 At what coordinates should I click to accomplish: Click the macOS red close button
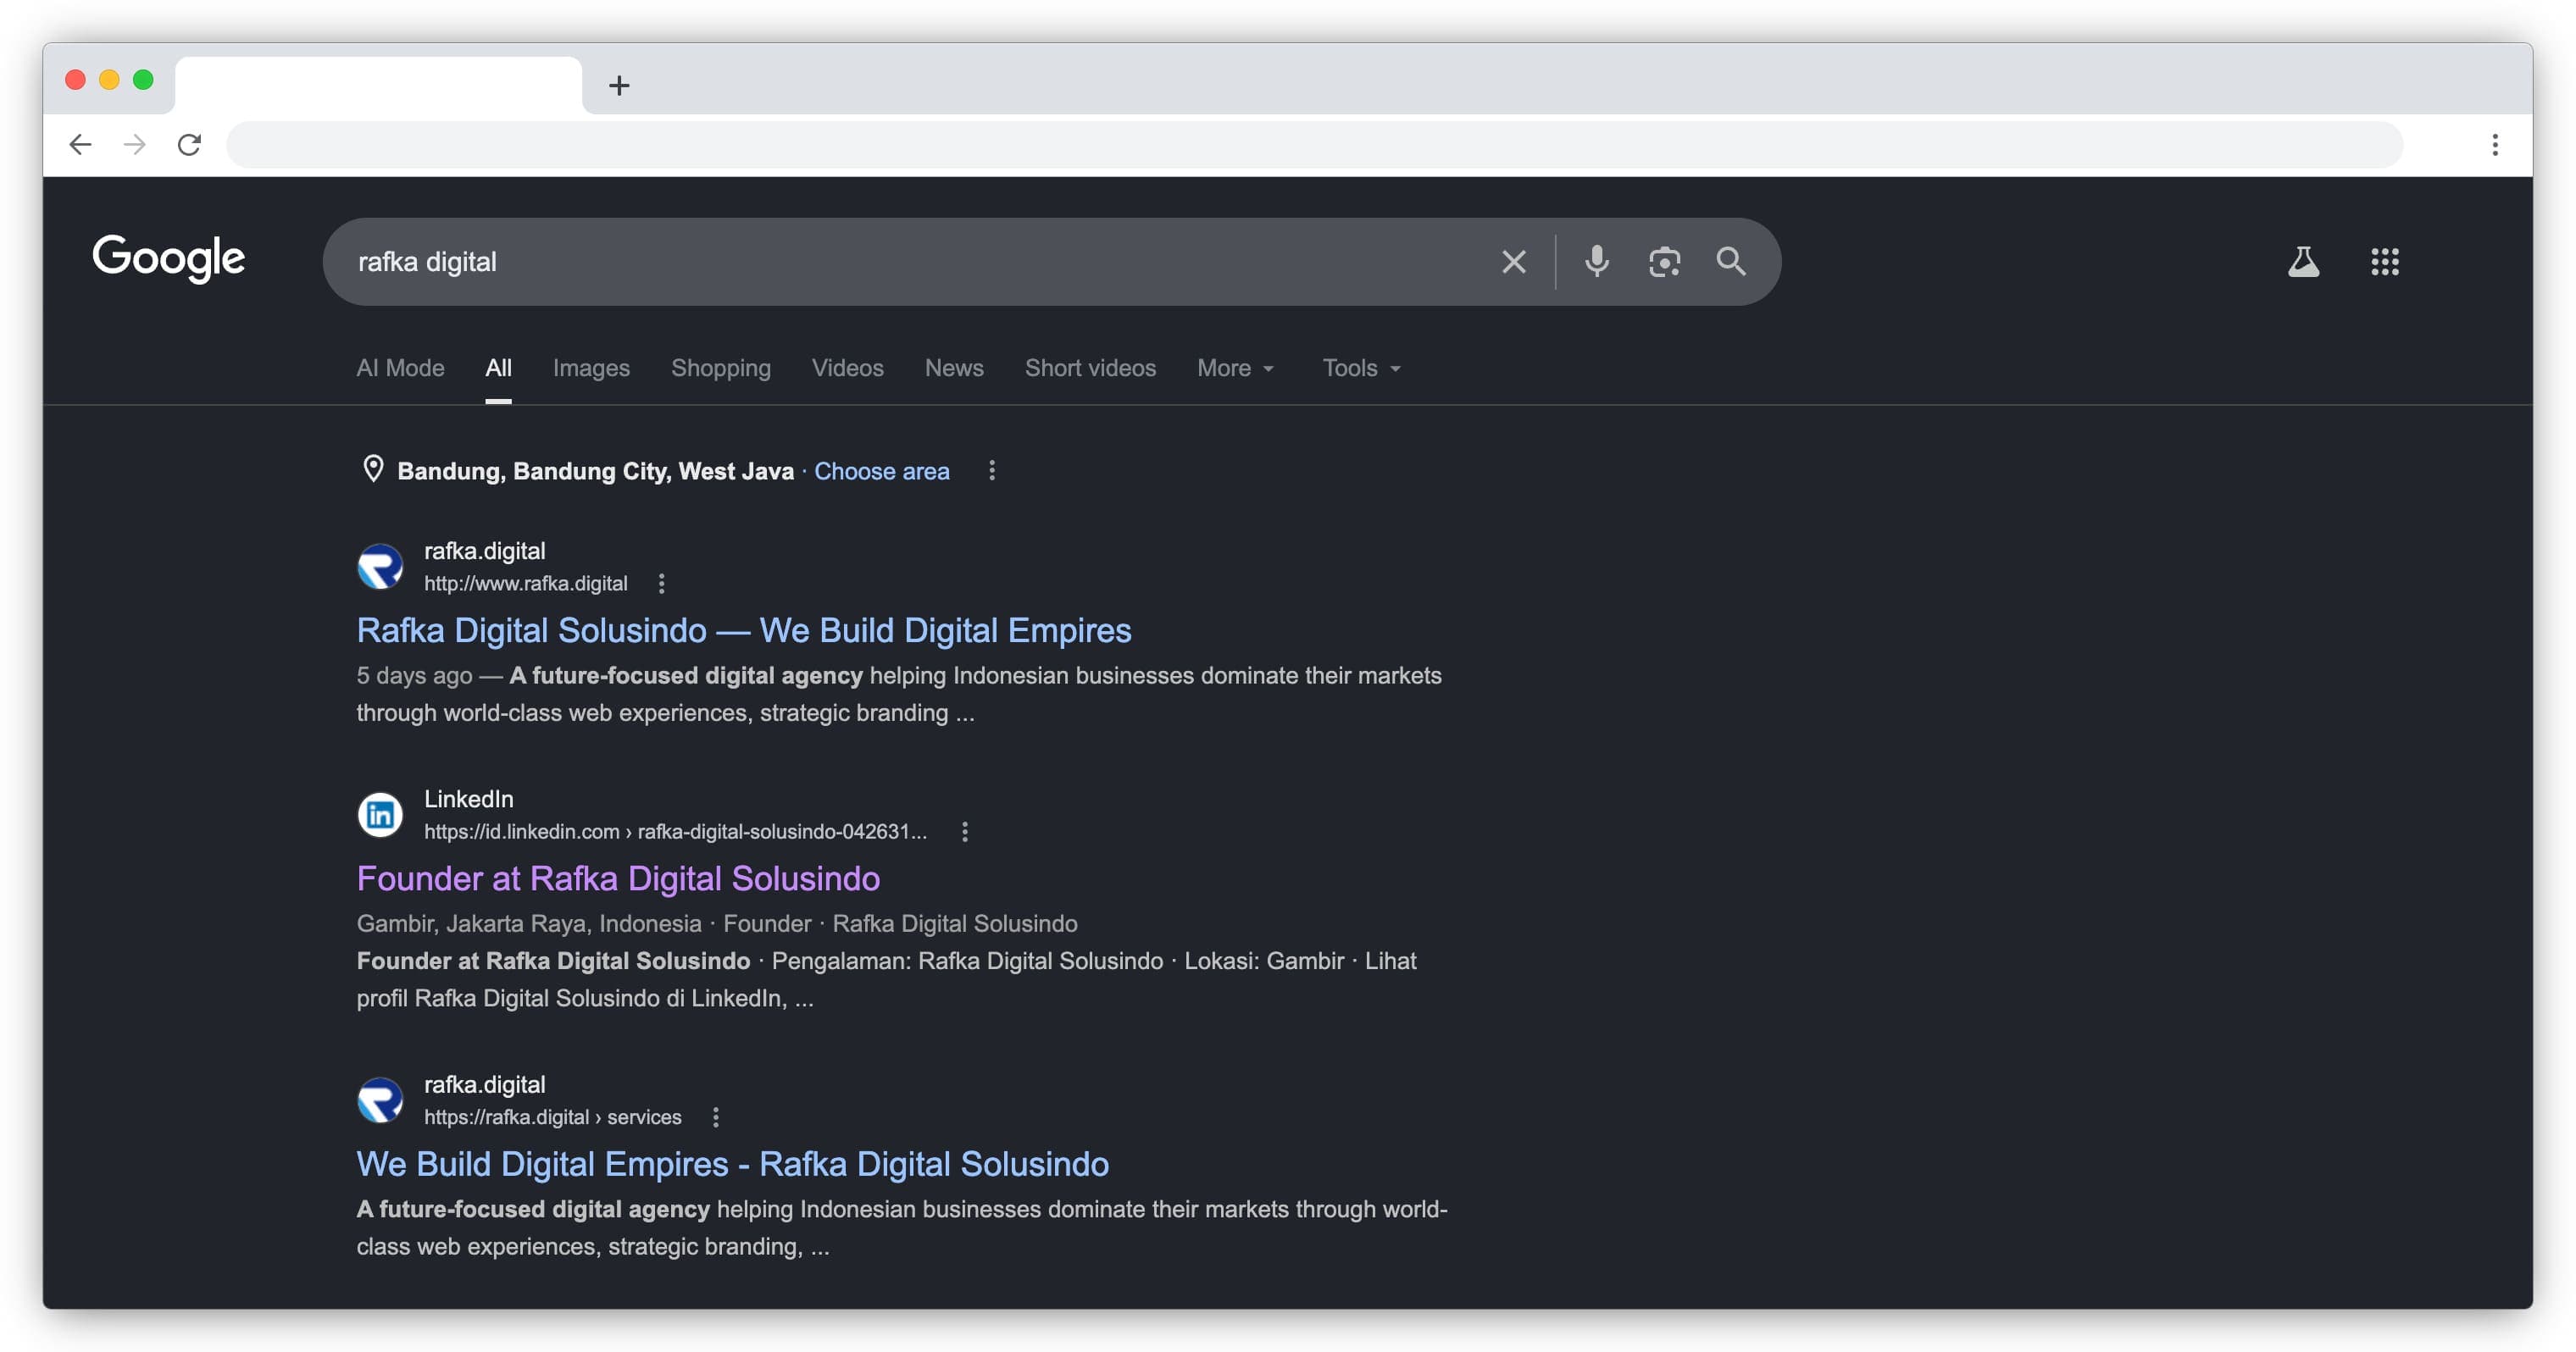click(x=75, y=80)
